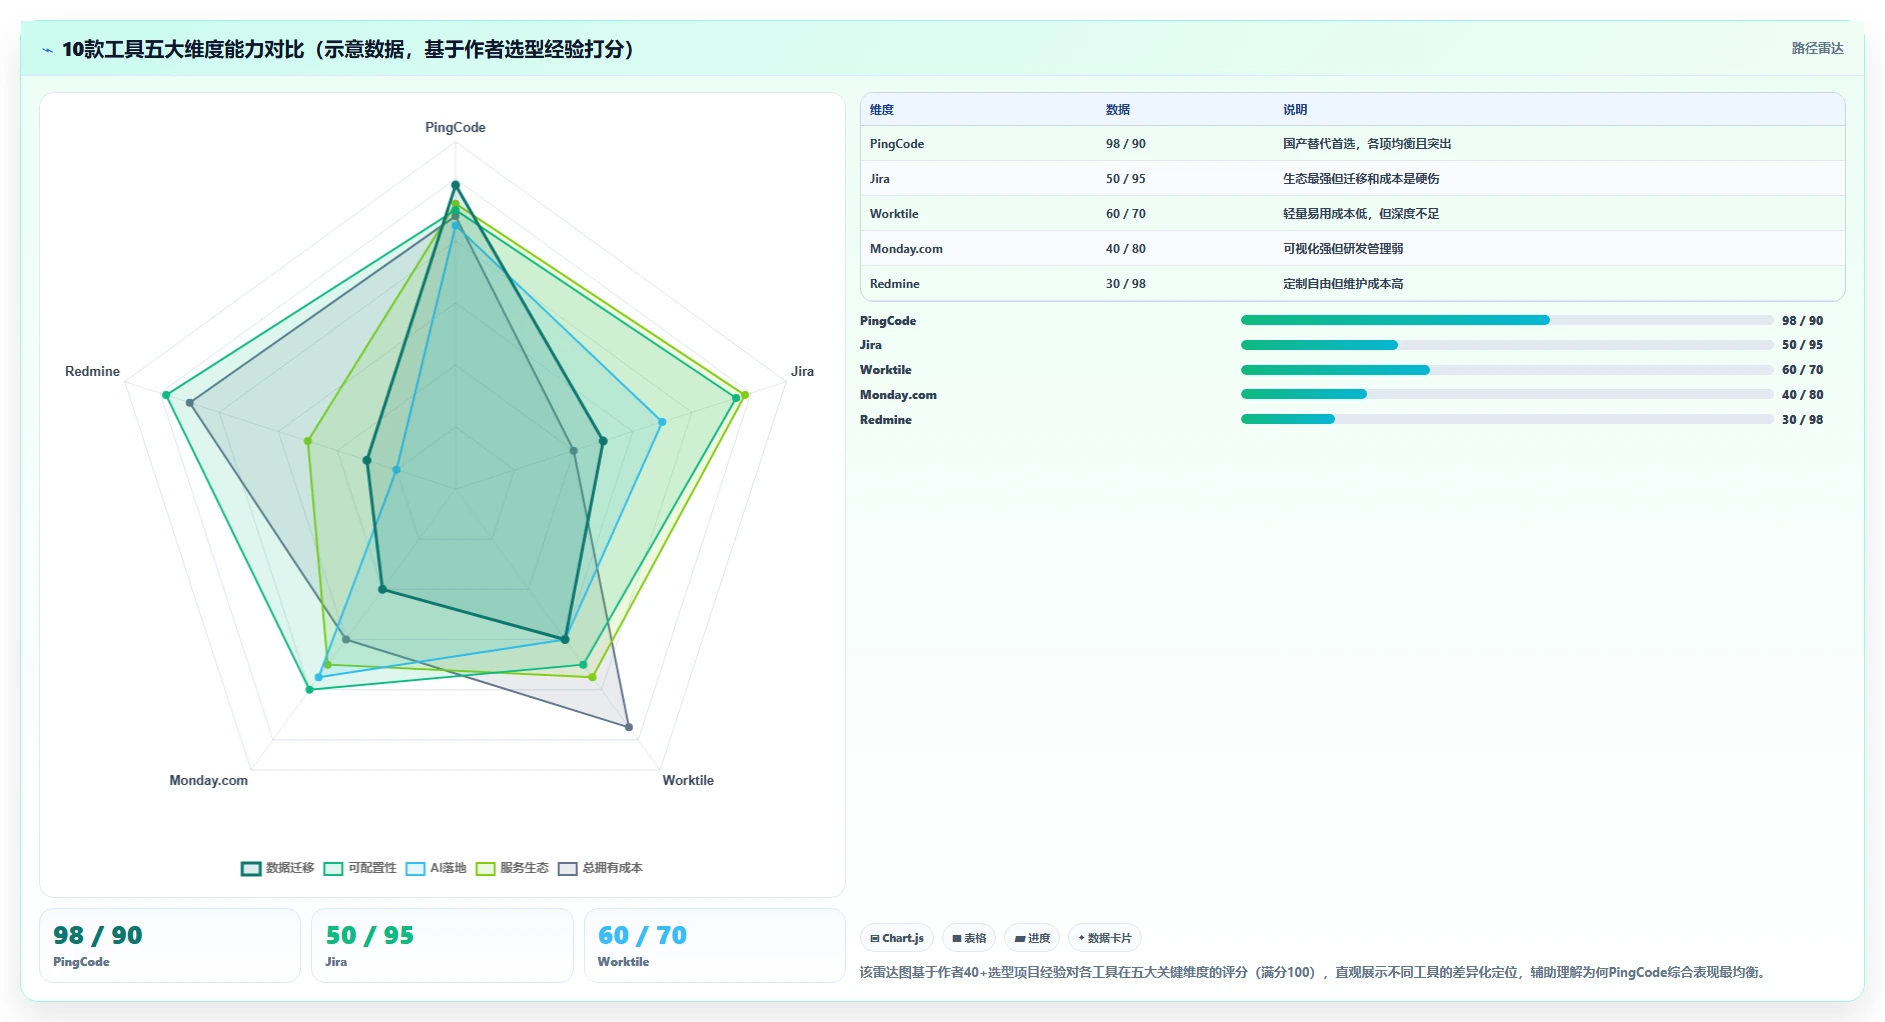Click the 30 / 98 value beside Redmine progress bar
The height and width of the screenshot is (1022, 1885).
1802,420
